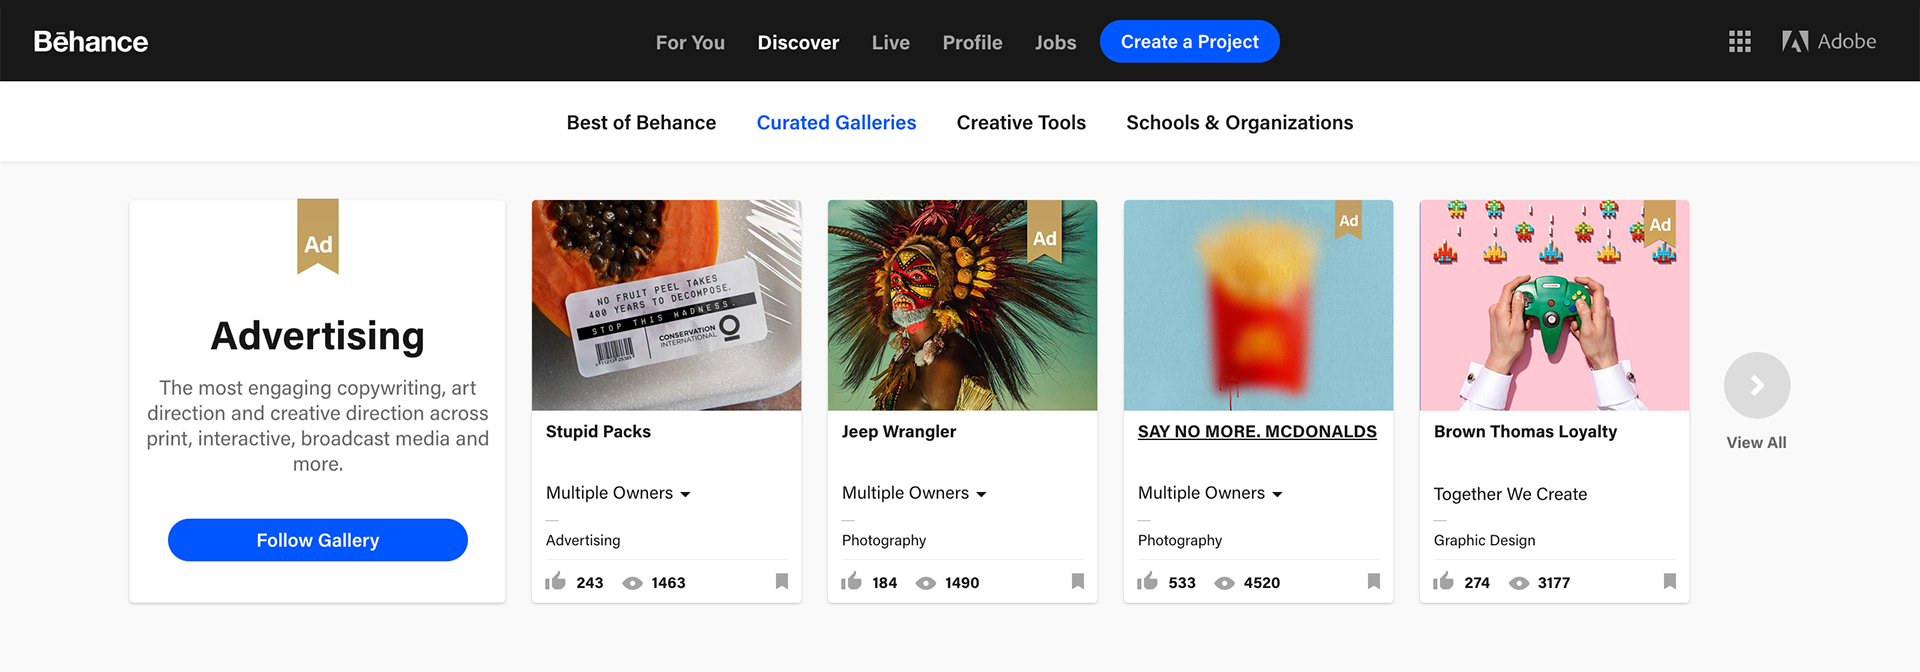This screenshot has width=1920, height=672.
Task: Go to Profile
Action: 972,42
